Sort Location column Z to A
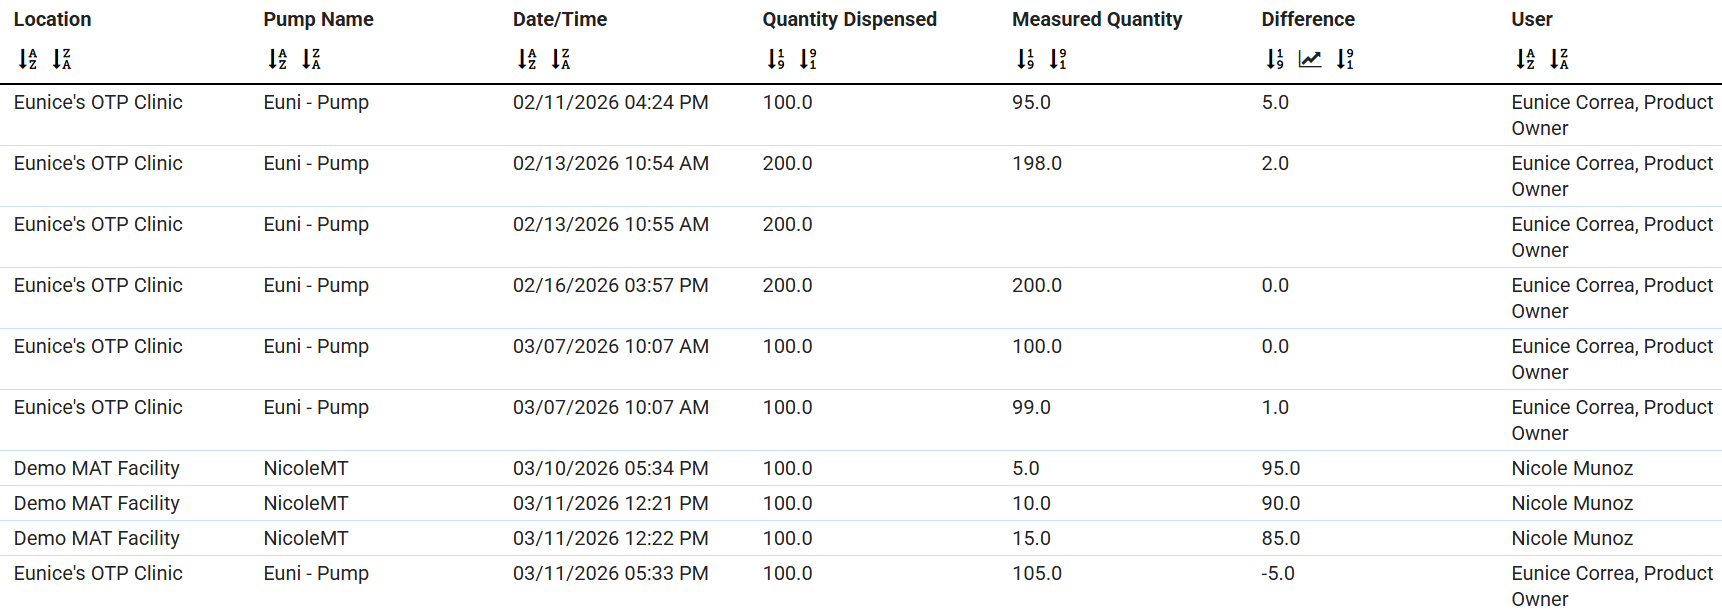The height and width of the screenshot is (612, 1722). 62,60
